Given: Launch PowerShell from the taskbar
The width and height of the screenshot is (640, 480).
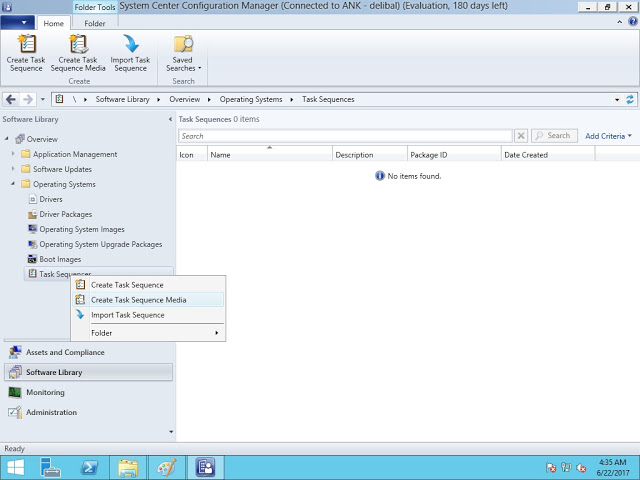Looking at the screenshot, I should [x=89, y=467].
